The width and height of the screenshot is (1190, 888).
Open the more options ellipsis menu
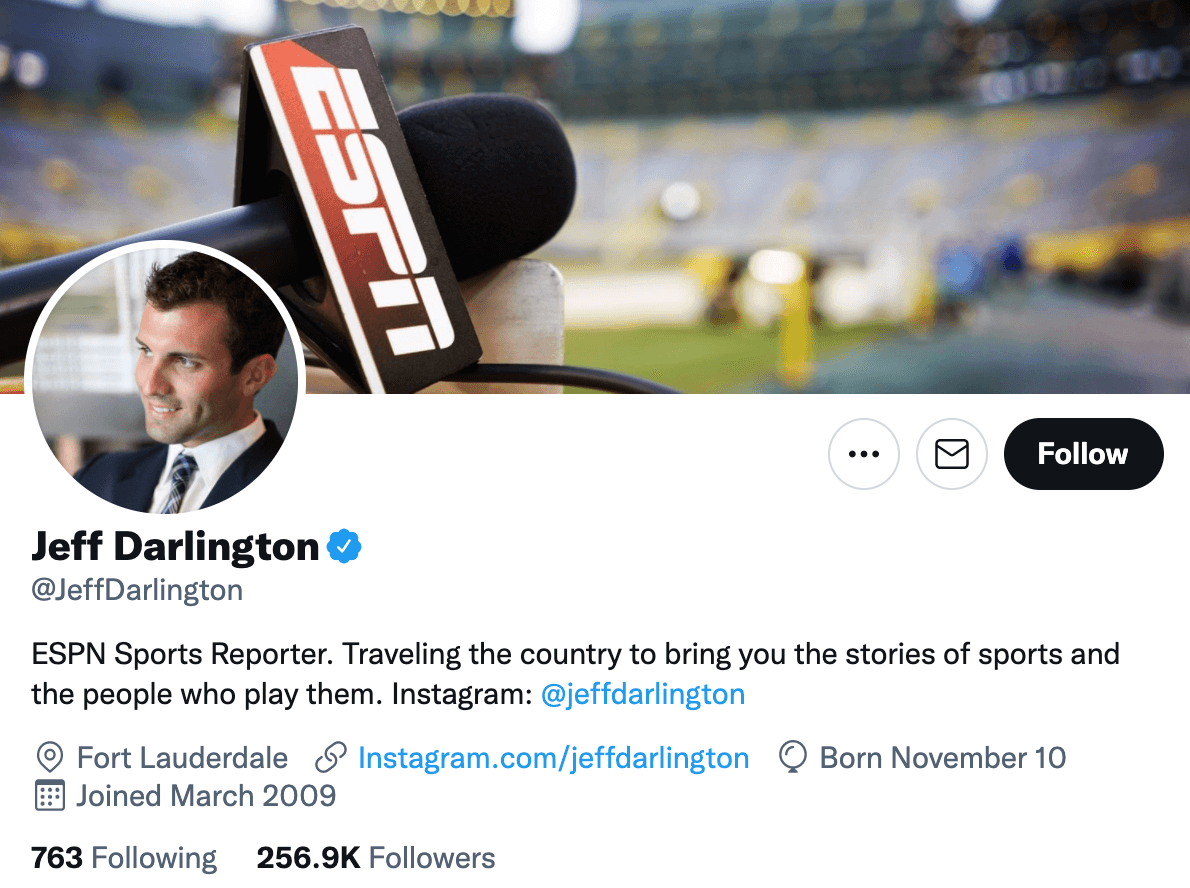[x=864, y=453]
